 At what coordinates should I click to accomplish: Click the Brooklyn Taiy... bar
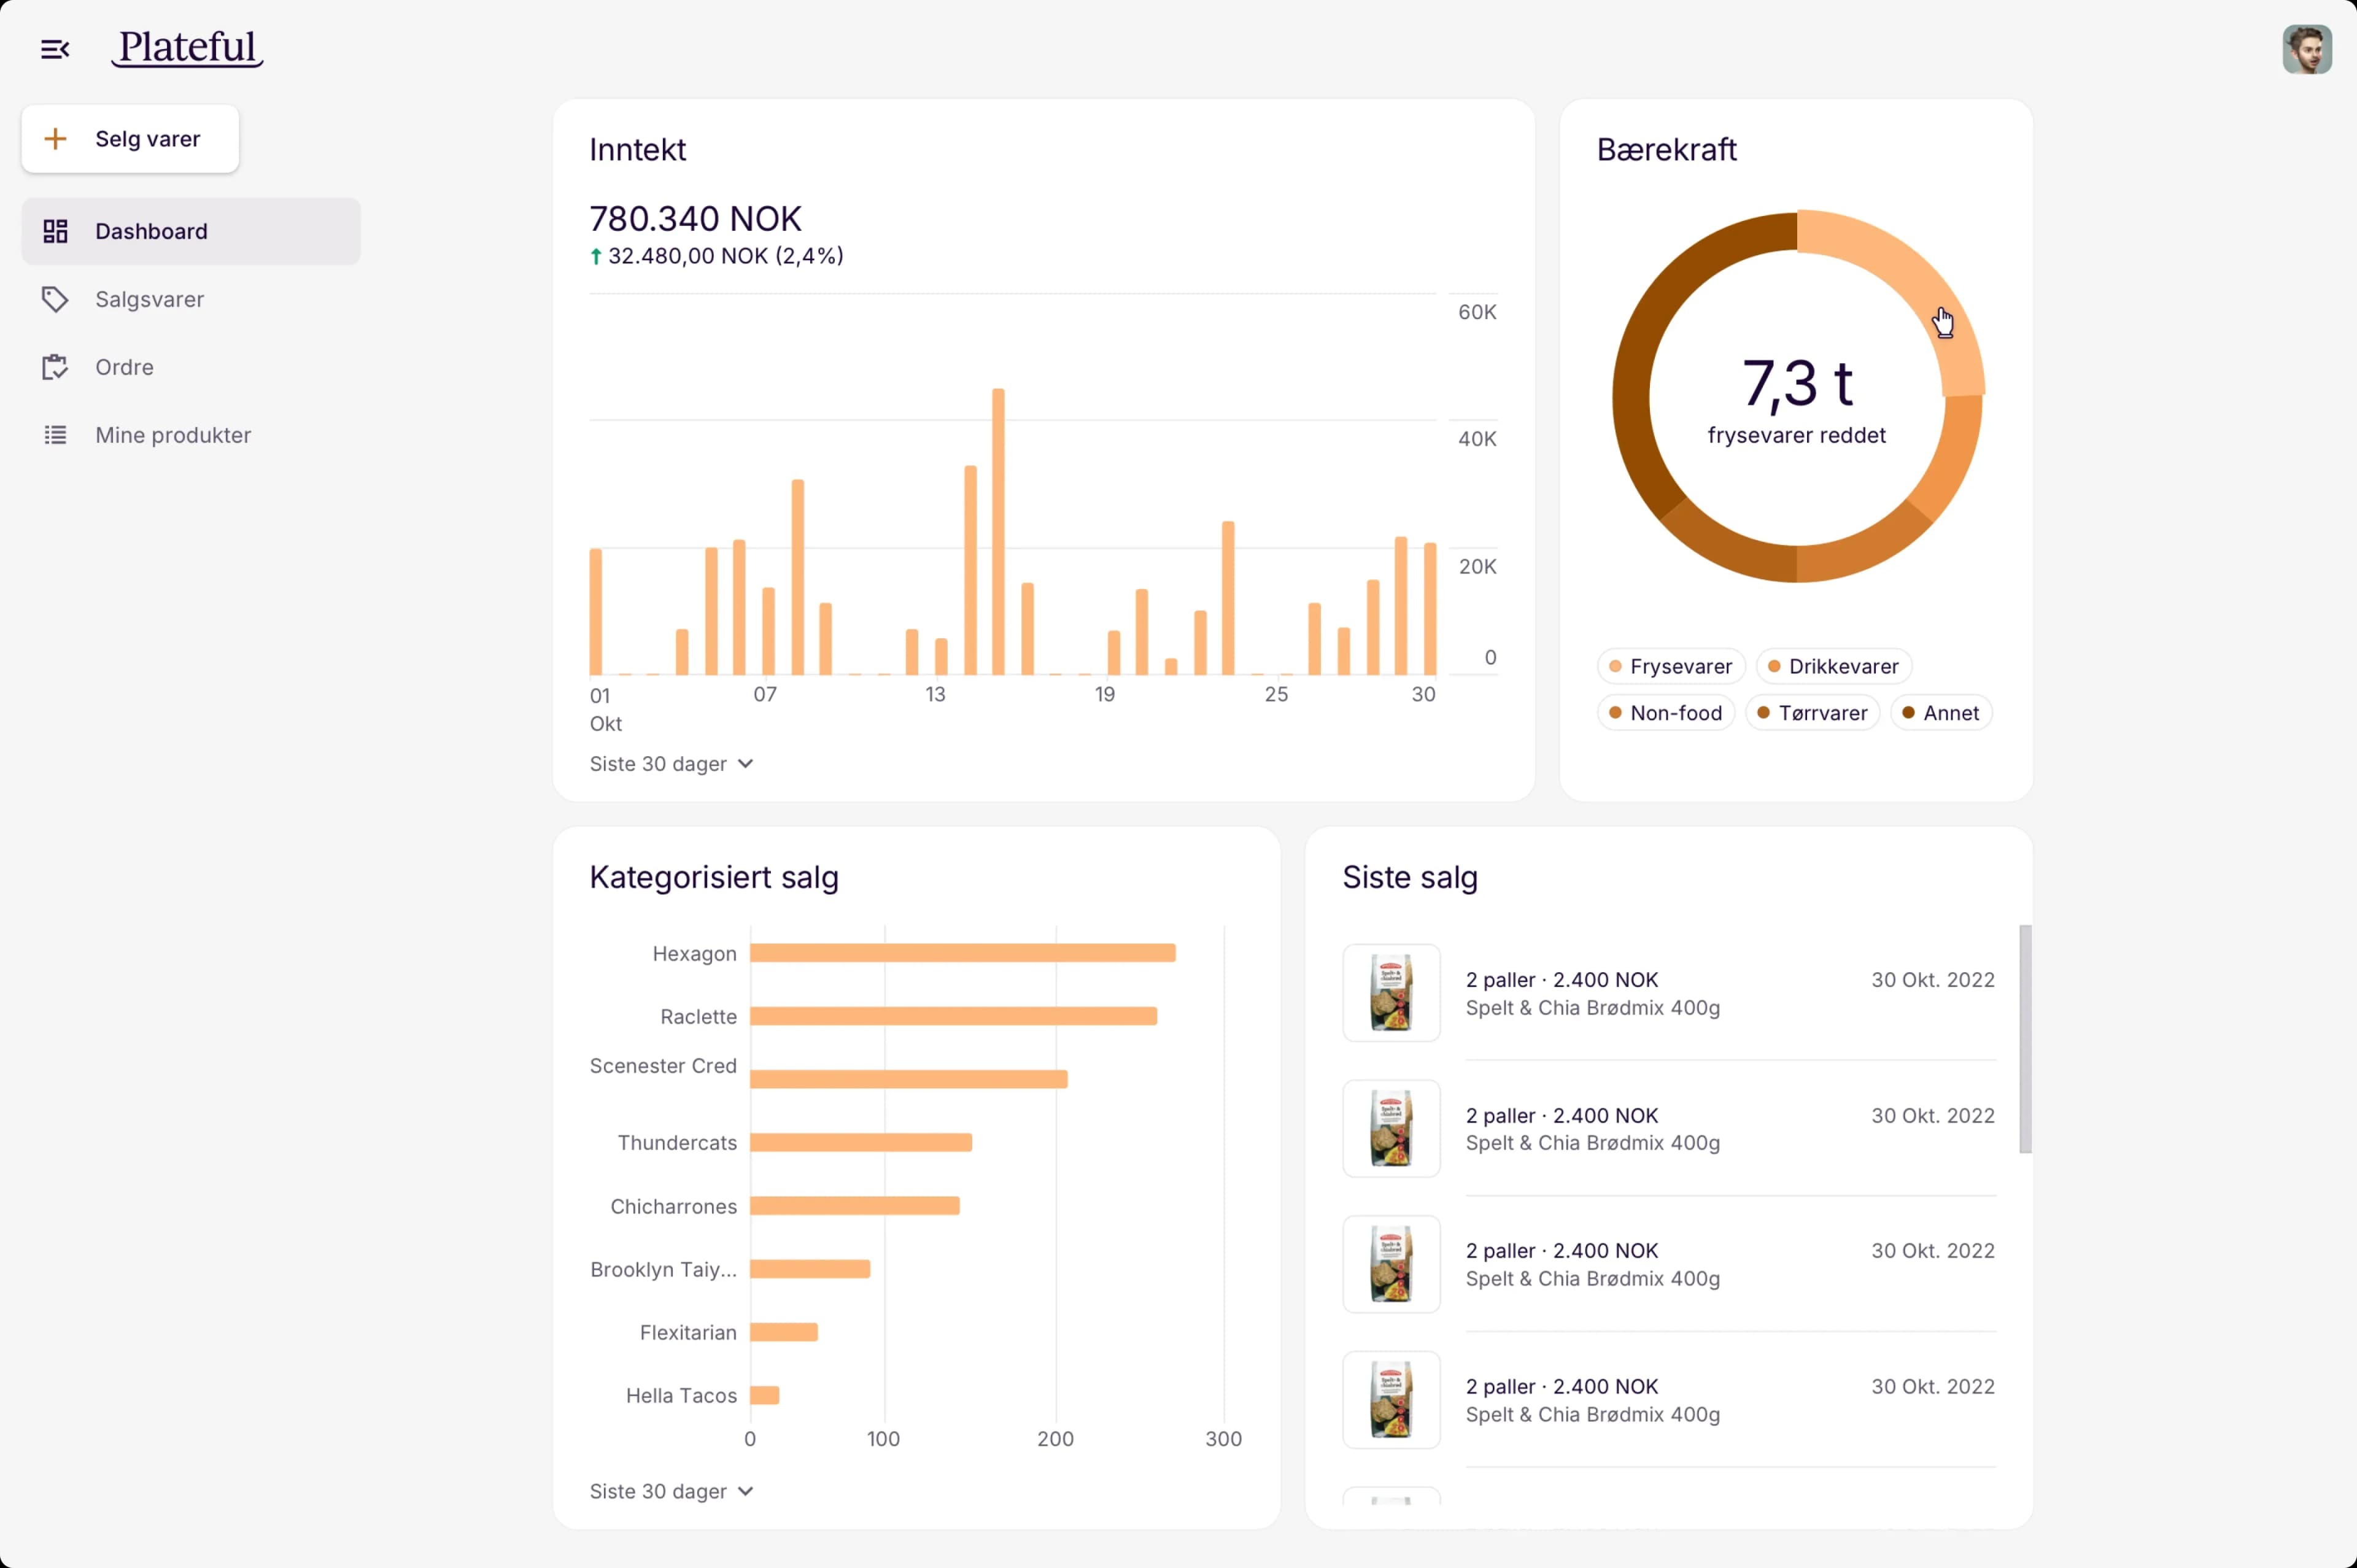(x=810, y=1269)
